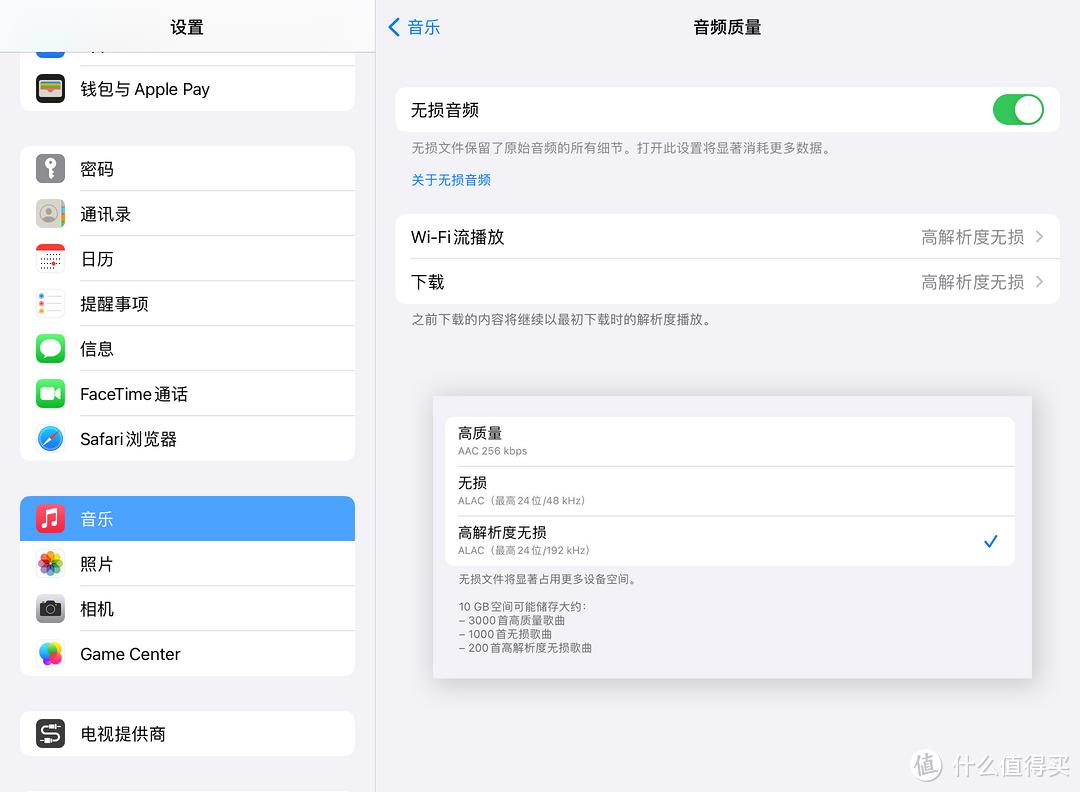1080x792 pixels.
Task: Click the 关于无损音频 link
Action: point(451,180)
